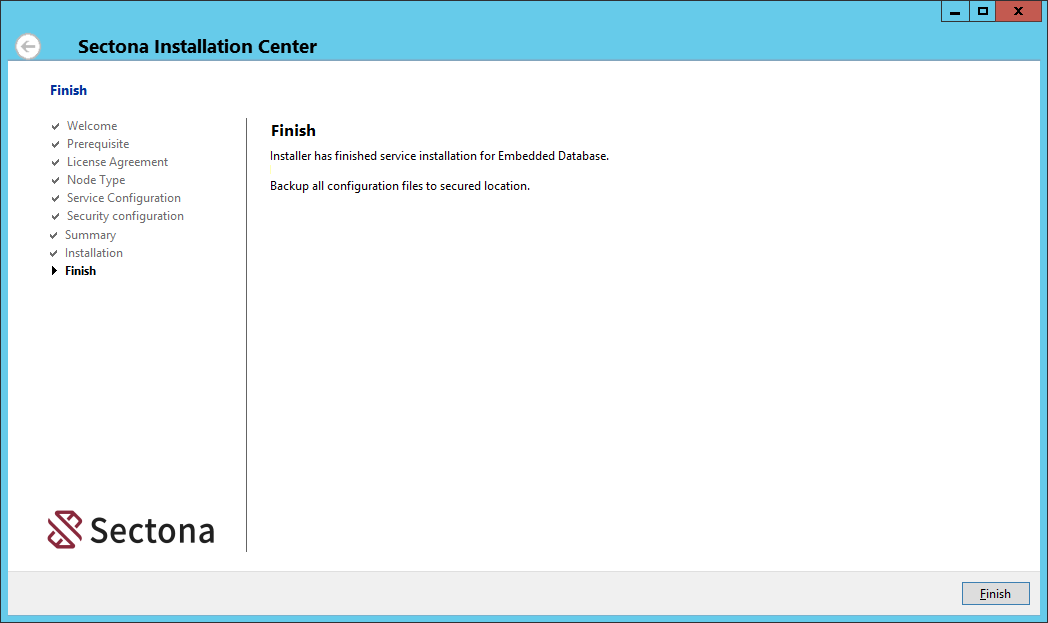The height and width of the screenshot is (623, 1048).
Task: Select the Summary step
Action: pos(90,235)
